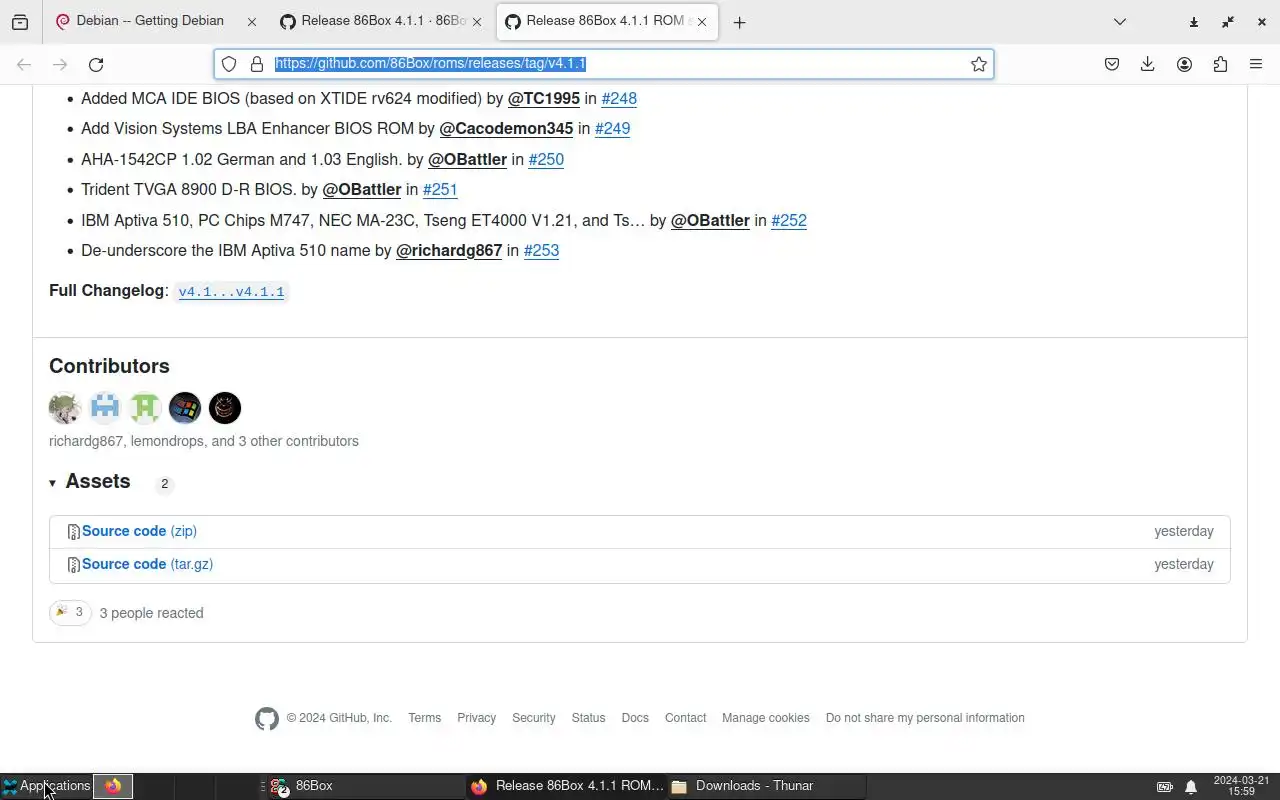Screen dimensions: 1280x800
Task: Open the v4.1...v4.1.1 full changelog link
Action: [231, 292]
